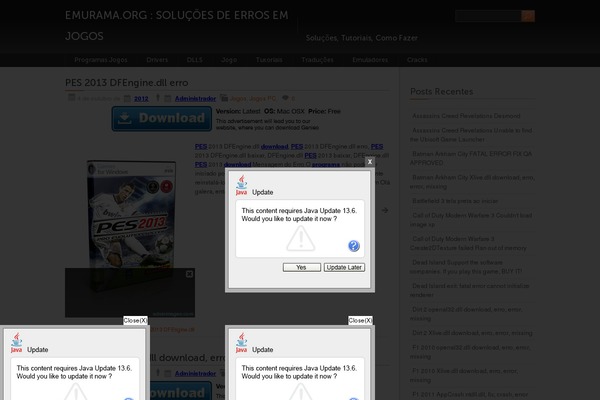
Task: Click the 2012 date link
Action: (x=141, y=99)
